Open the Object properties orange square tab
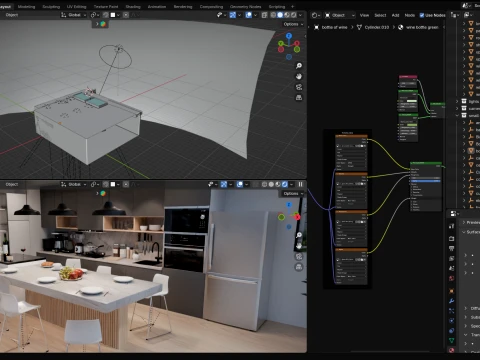480x360 pixels. coord(452,291)
